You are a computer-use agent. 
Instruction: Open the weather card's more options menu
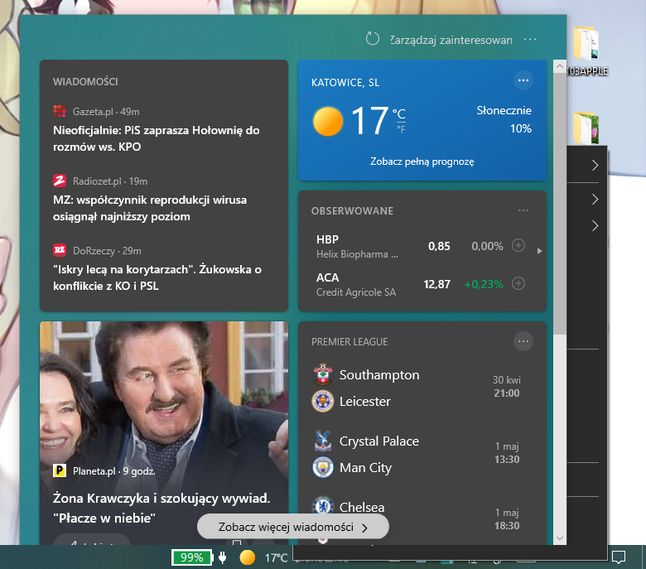pyautogui.click(x=523, y=80)
